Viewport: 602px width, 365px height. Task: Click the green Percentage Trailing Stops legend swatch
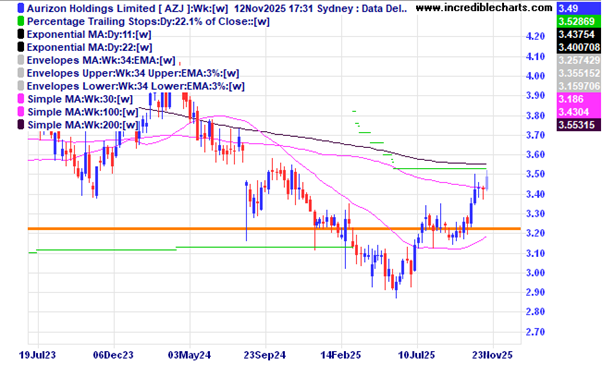[21, 21]
